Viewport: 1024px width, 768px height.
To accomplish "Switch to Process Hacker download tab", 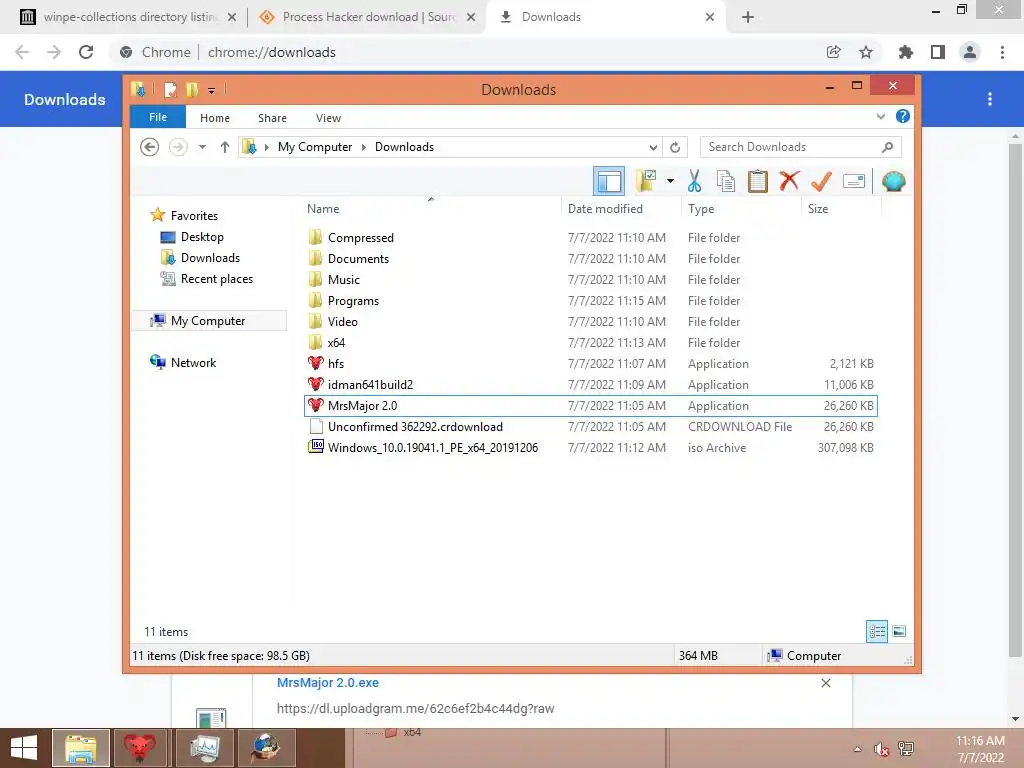I will [368, 17].
